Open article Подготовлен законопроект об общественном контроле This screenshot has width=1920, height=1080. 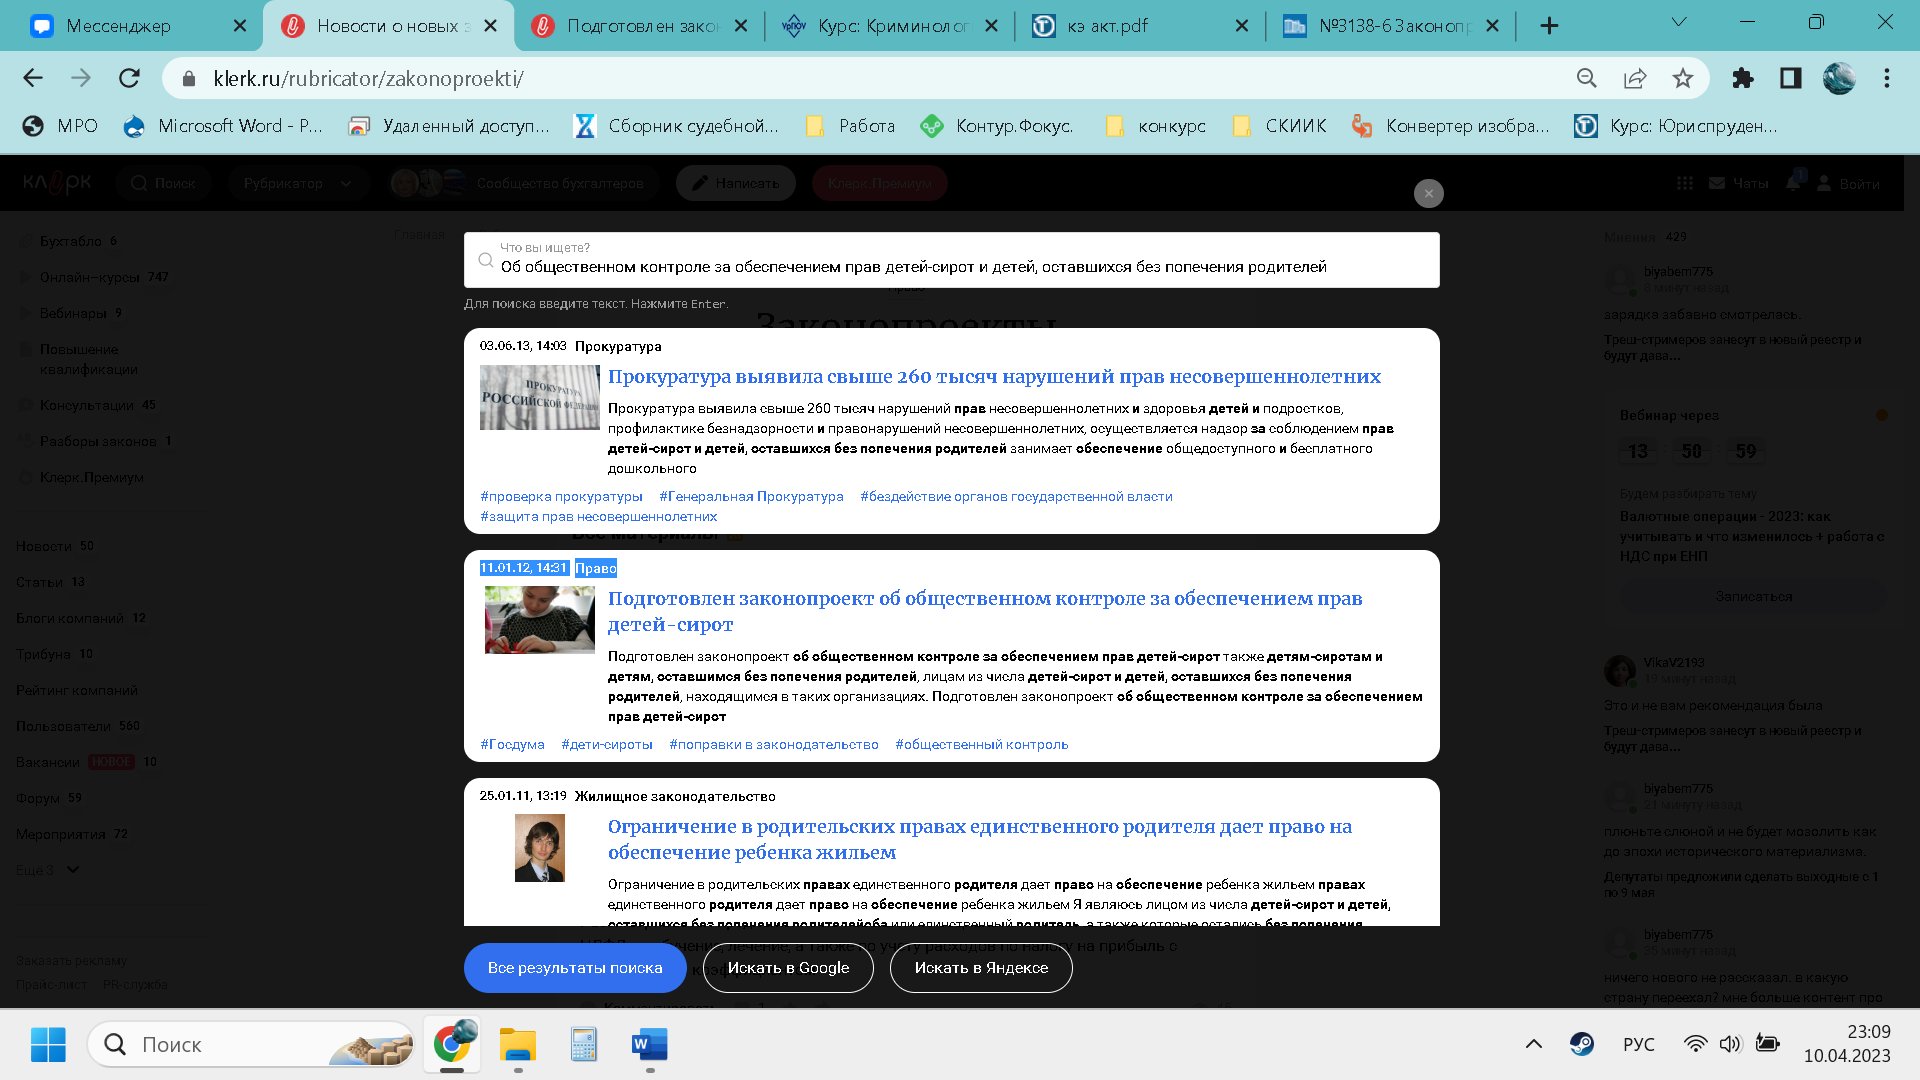[x=985, y=611]
